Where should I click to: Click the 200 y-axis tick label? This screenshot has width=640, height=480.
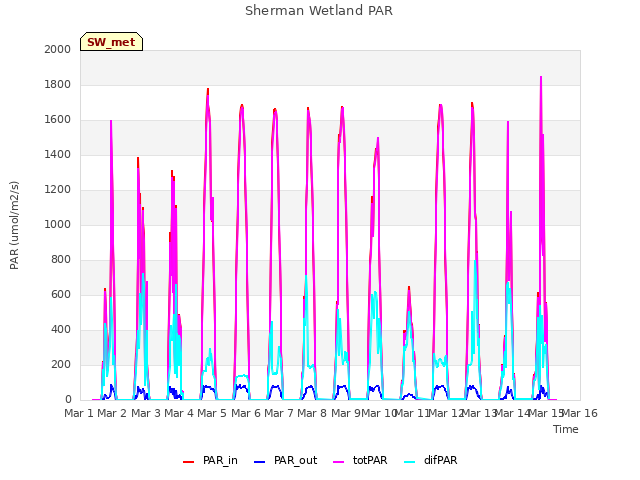click(x=61, y=364)
